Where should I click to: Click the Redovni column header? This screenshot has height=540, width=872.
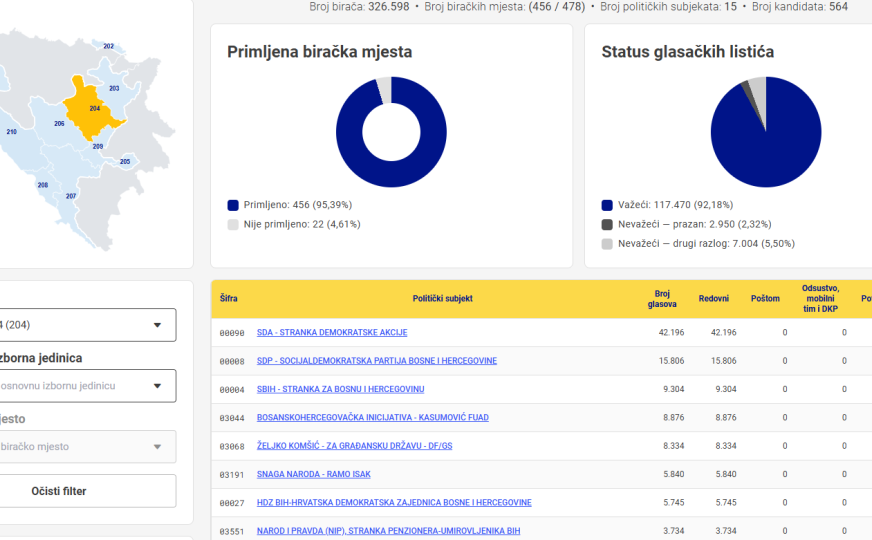[714, 299]
